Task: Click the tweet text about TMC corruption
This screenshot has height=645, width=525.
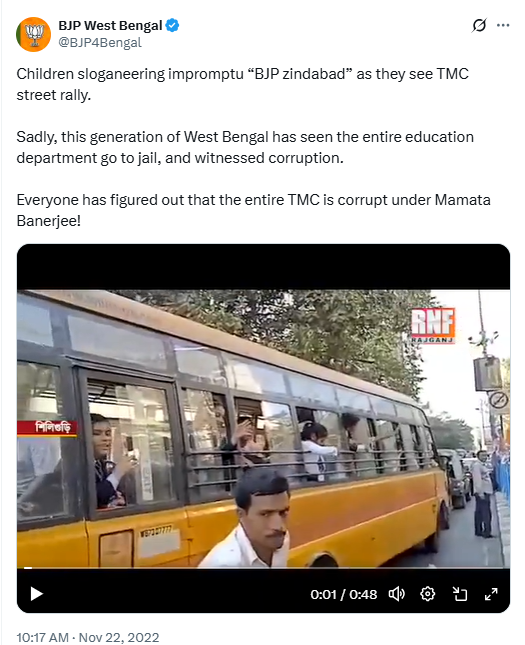Action: click(253, 210)
